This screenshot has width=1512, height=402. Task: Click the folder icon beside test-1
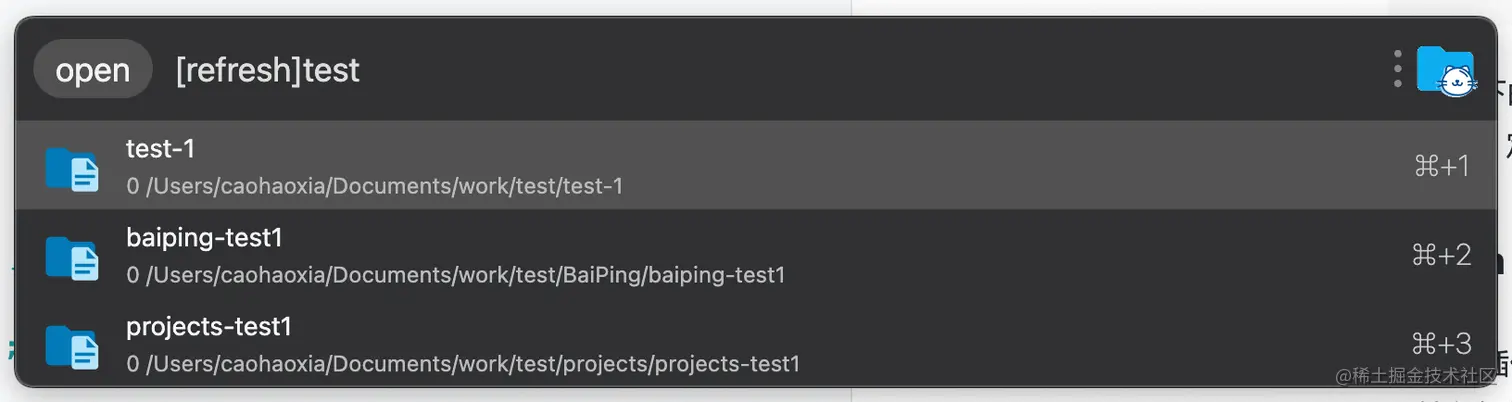pyautogui.click(x=72, y=169)
